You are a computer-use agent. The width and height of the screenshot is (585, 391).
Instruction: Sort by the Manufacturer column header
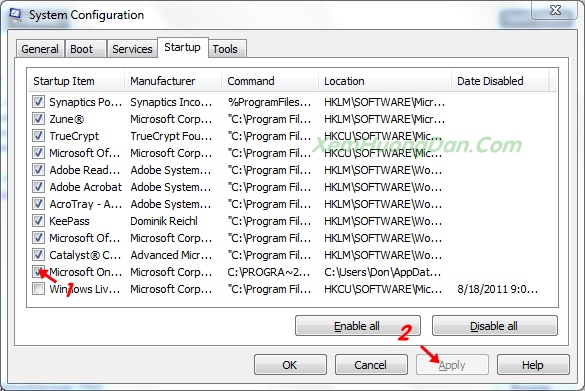click(173, 81)
